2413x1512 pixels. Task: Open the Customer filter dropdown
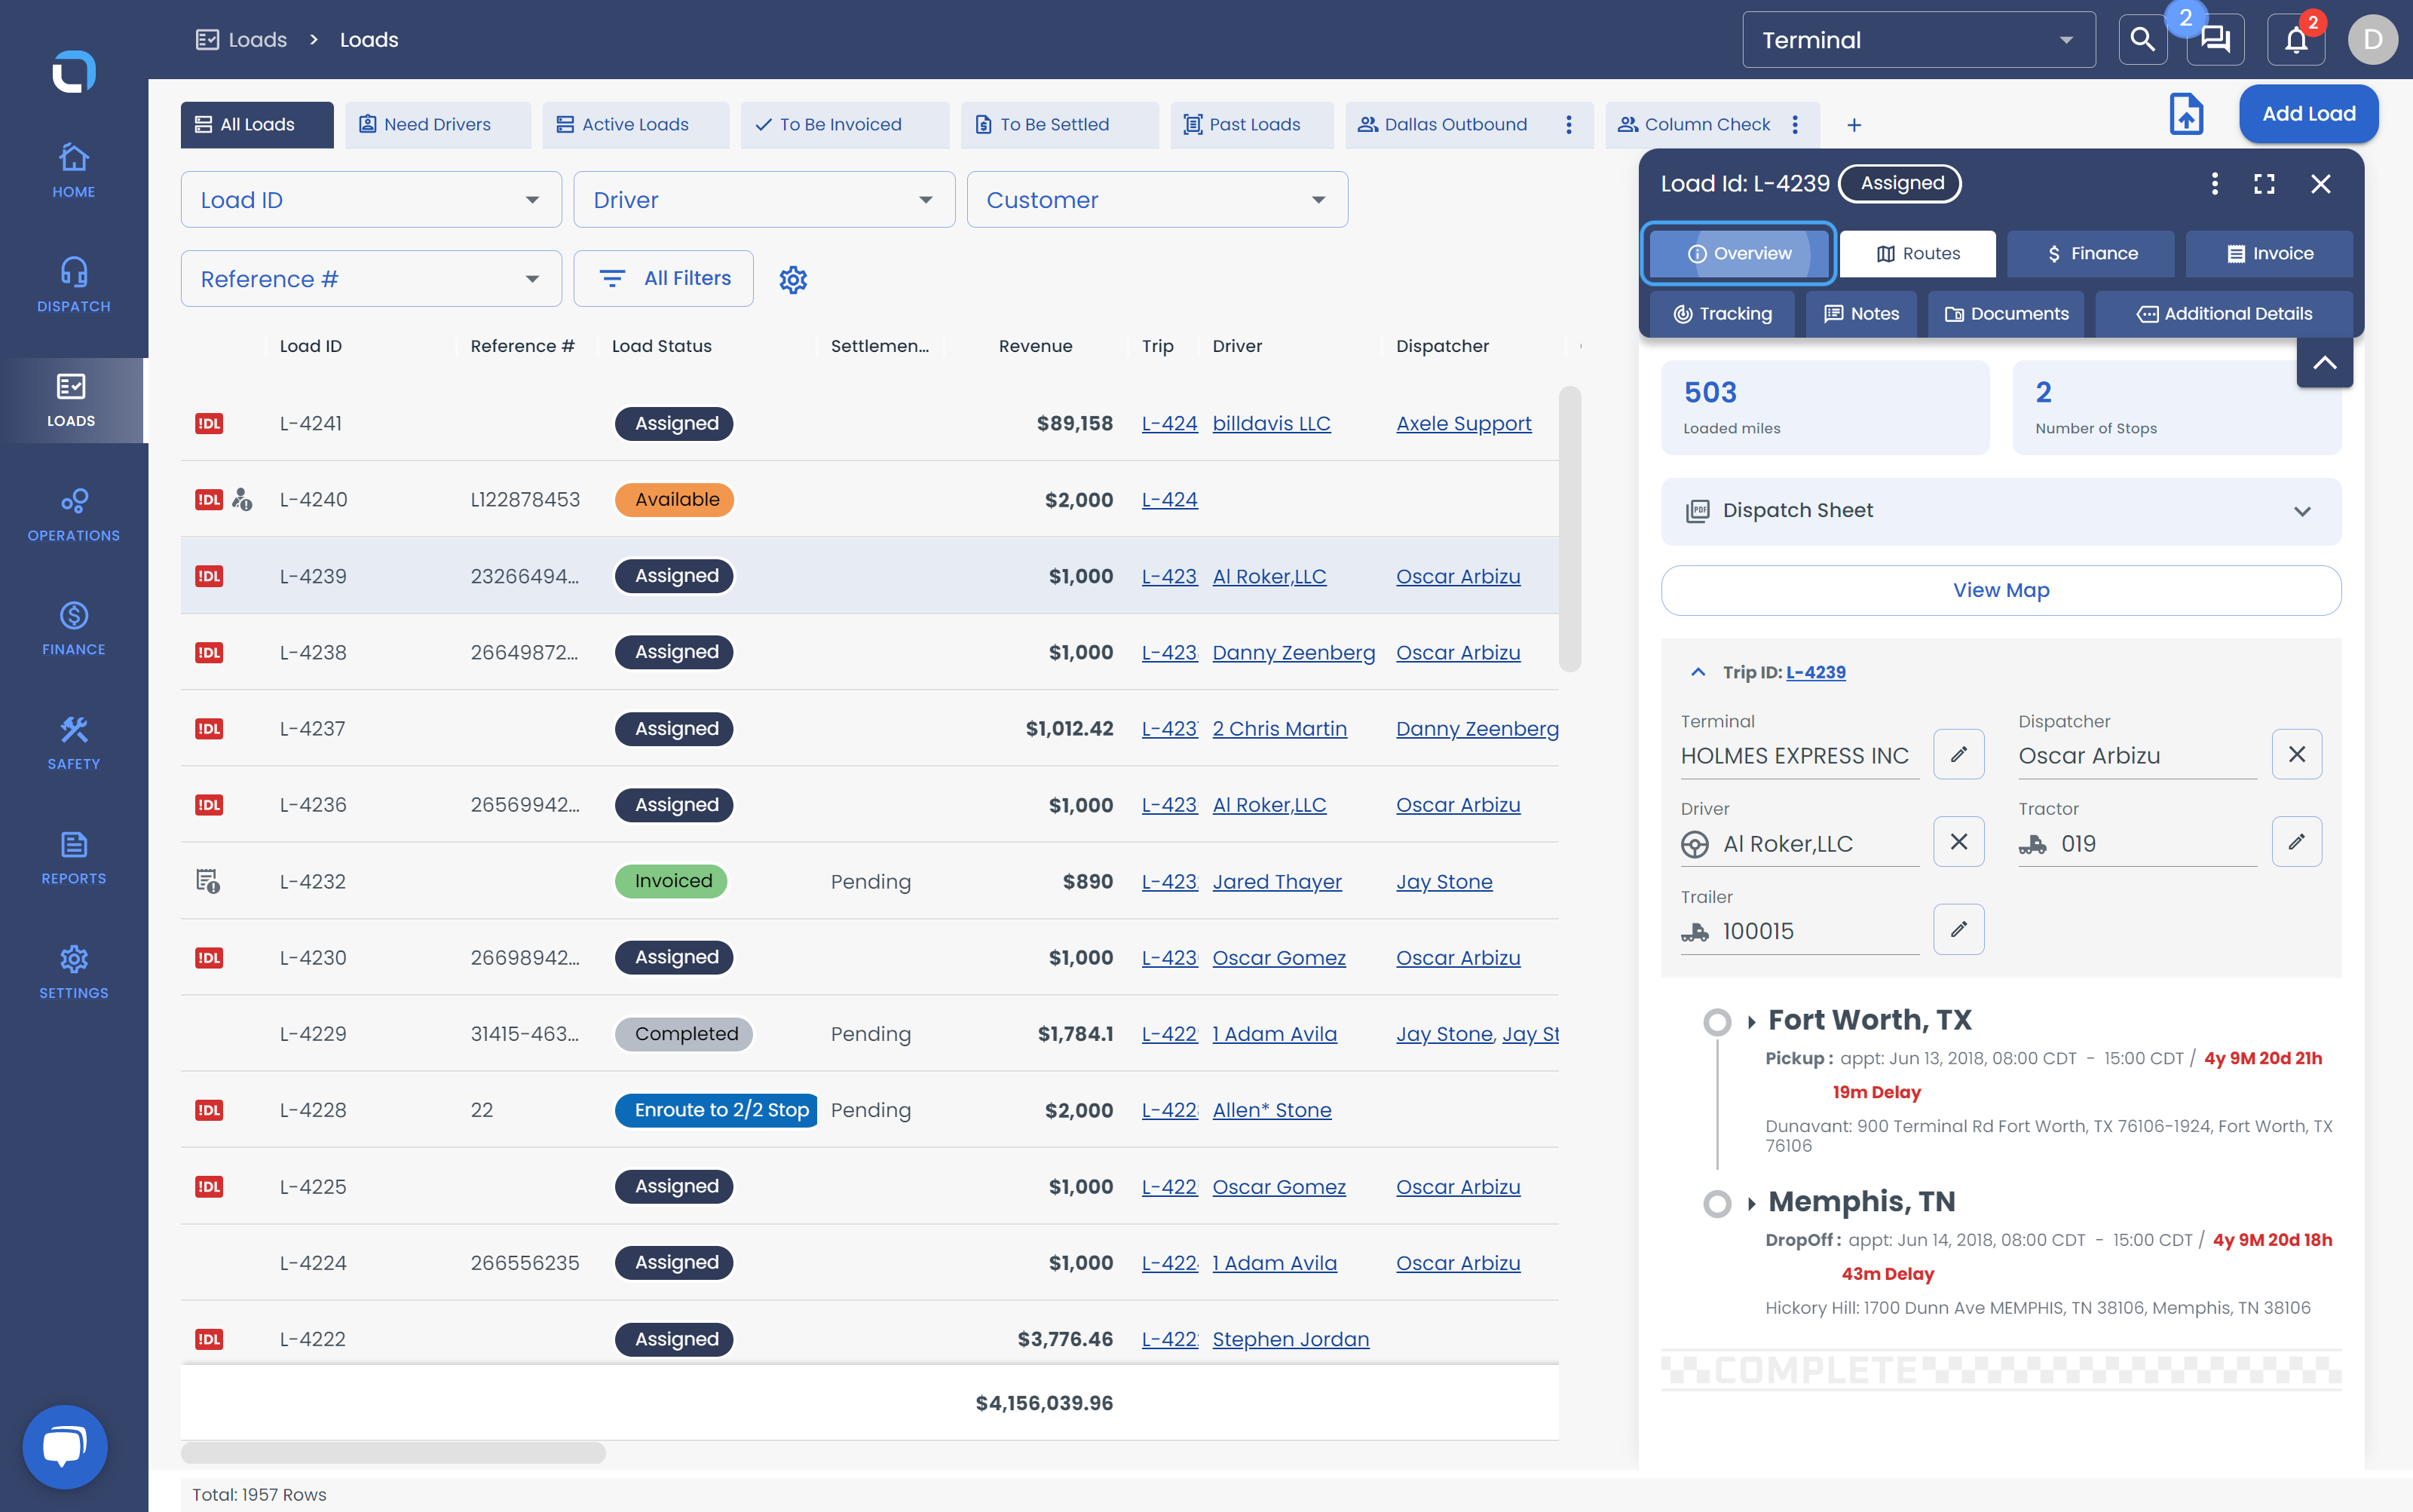[1157, 200]
